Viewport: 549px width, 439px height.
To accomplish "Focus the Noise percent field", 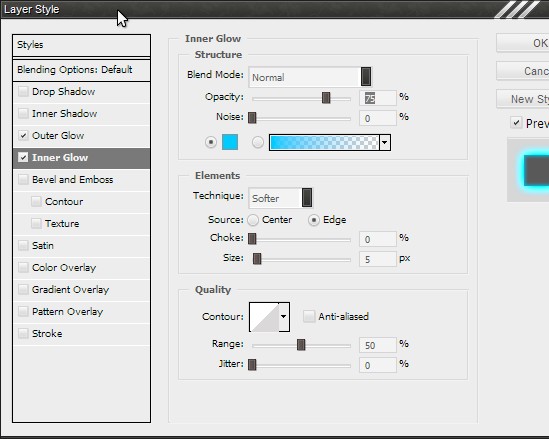I will tap(378, 118).
